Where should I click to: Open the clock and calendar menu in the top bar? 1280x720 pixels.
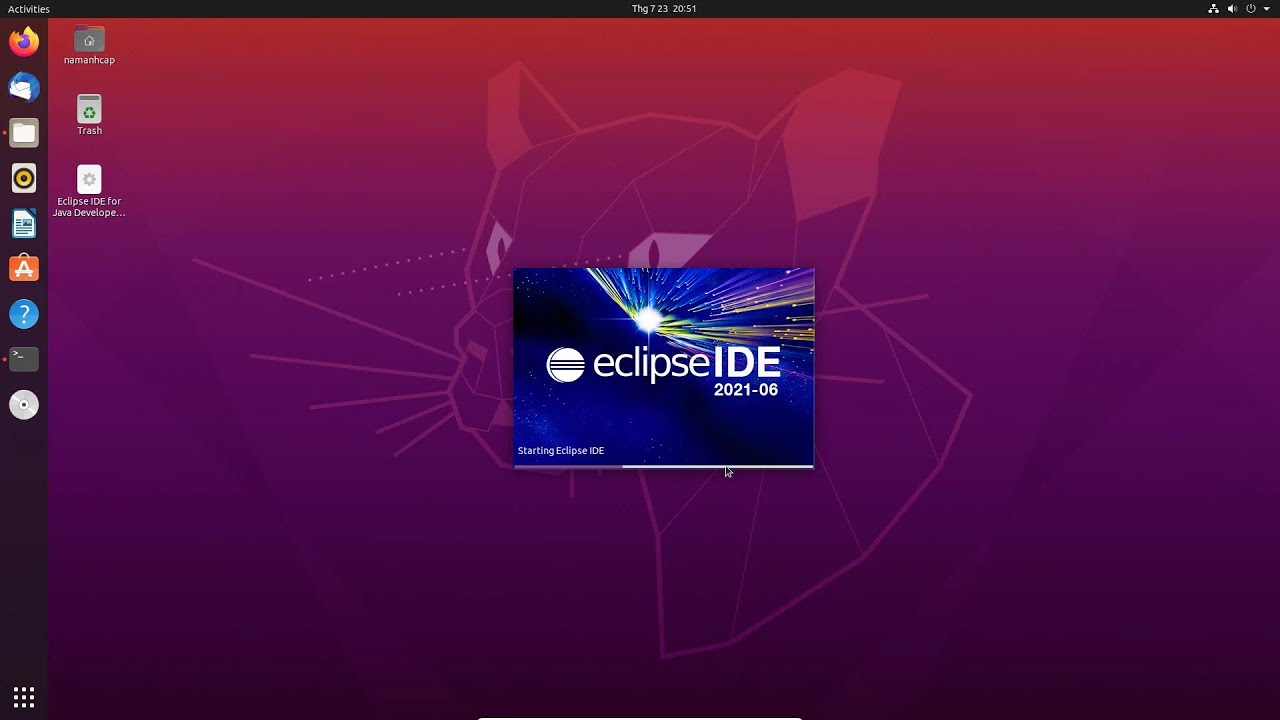pos(664,9)
